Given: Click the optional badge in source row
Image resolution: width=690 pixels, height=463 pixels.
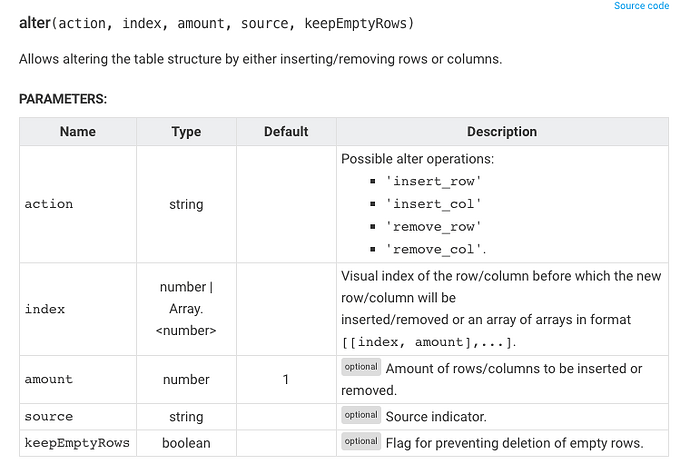Looking at the screenshot, I should pos(361,415).
